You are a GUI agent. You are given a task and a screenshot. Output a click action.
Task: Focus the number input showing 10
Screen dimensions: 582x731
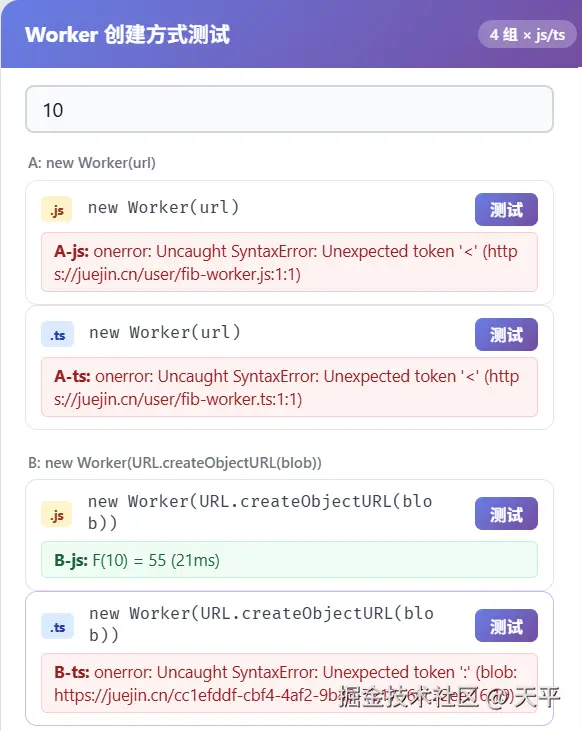pos(289,110)
